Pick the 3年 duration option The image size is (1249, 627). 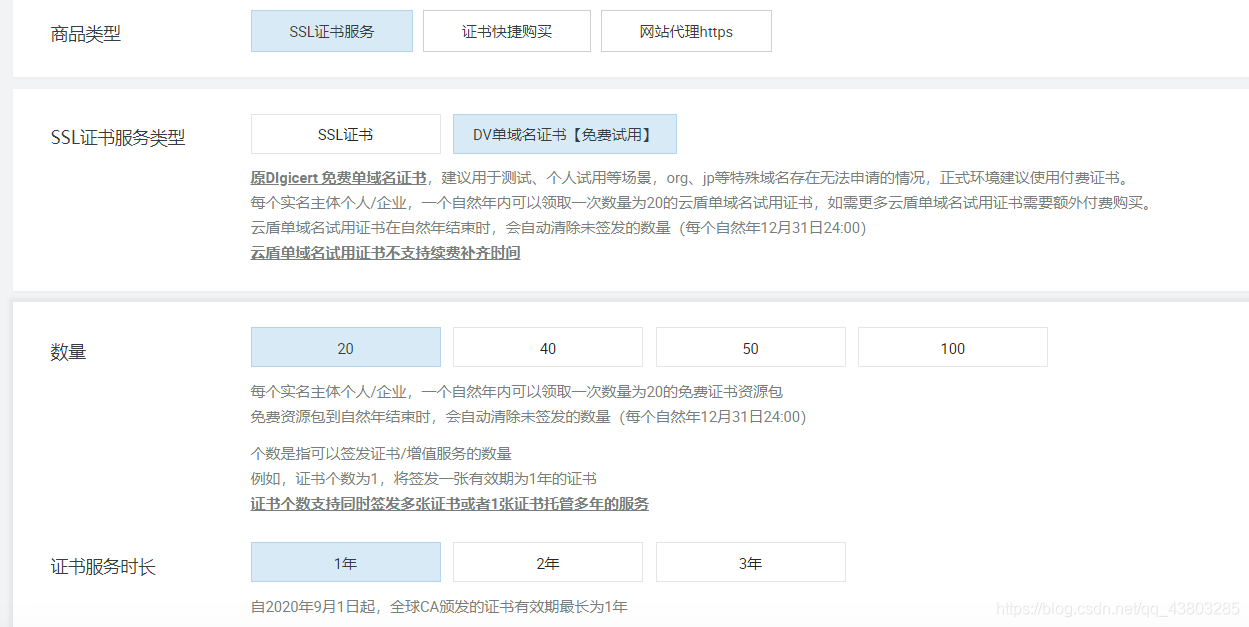(750, 562)
